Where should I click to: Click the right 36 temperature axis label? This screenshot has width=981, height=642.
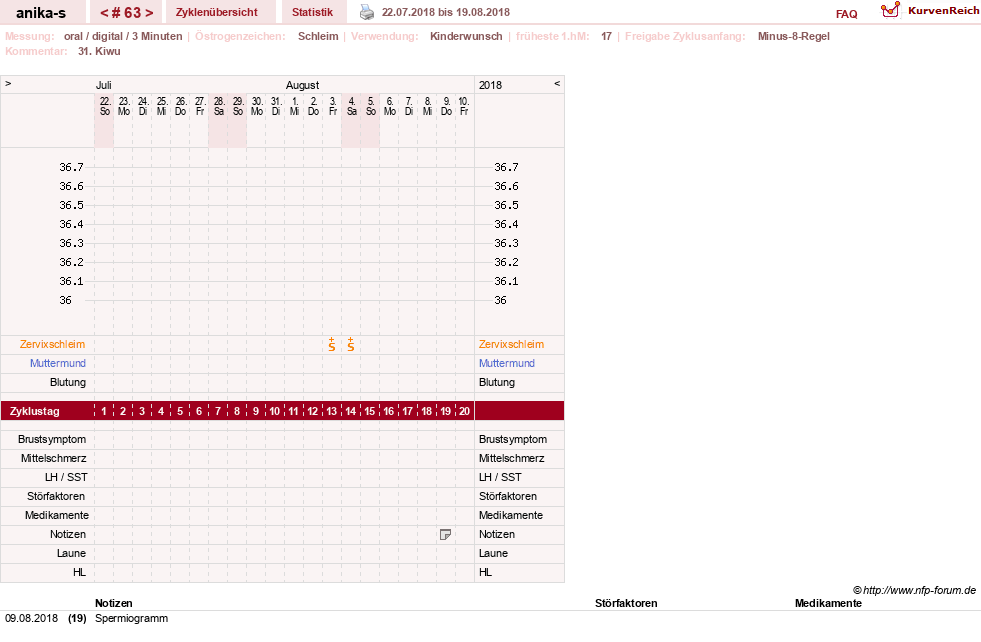(501, 300)
